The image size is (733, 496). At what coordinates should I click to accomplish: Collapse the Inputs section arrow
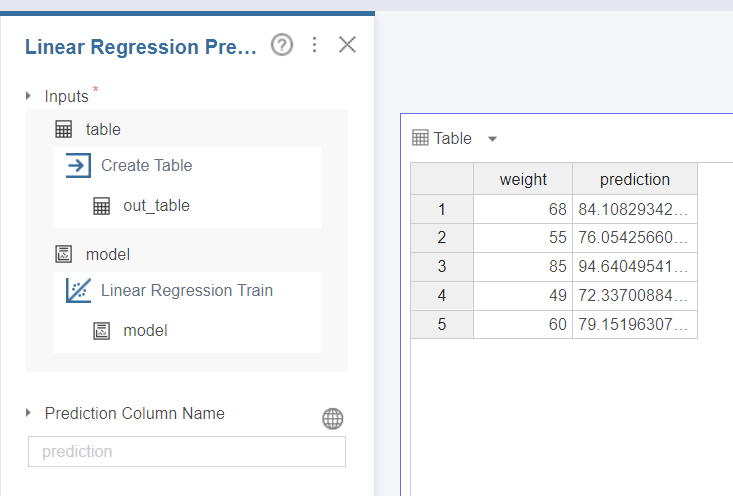[x=29, y=96]
